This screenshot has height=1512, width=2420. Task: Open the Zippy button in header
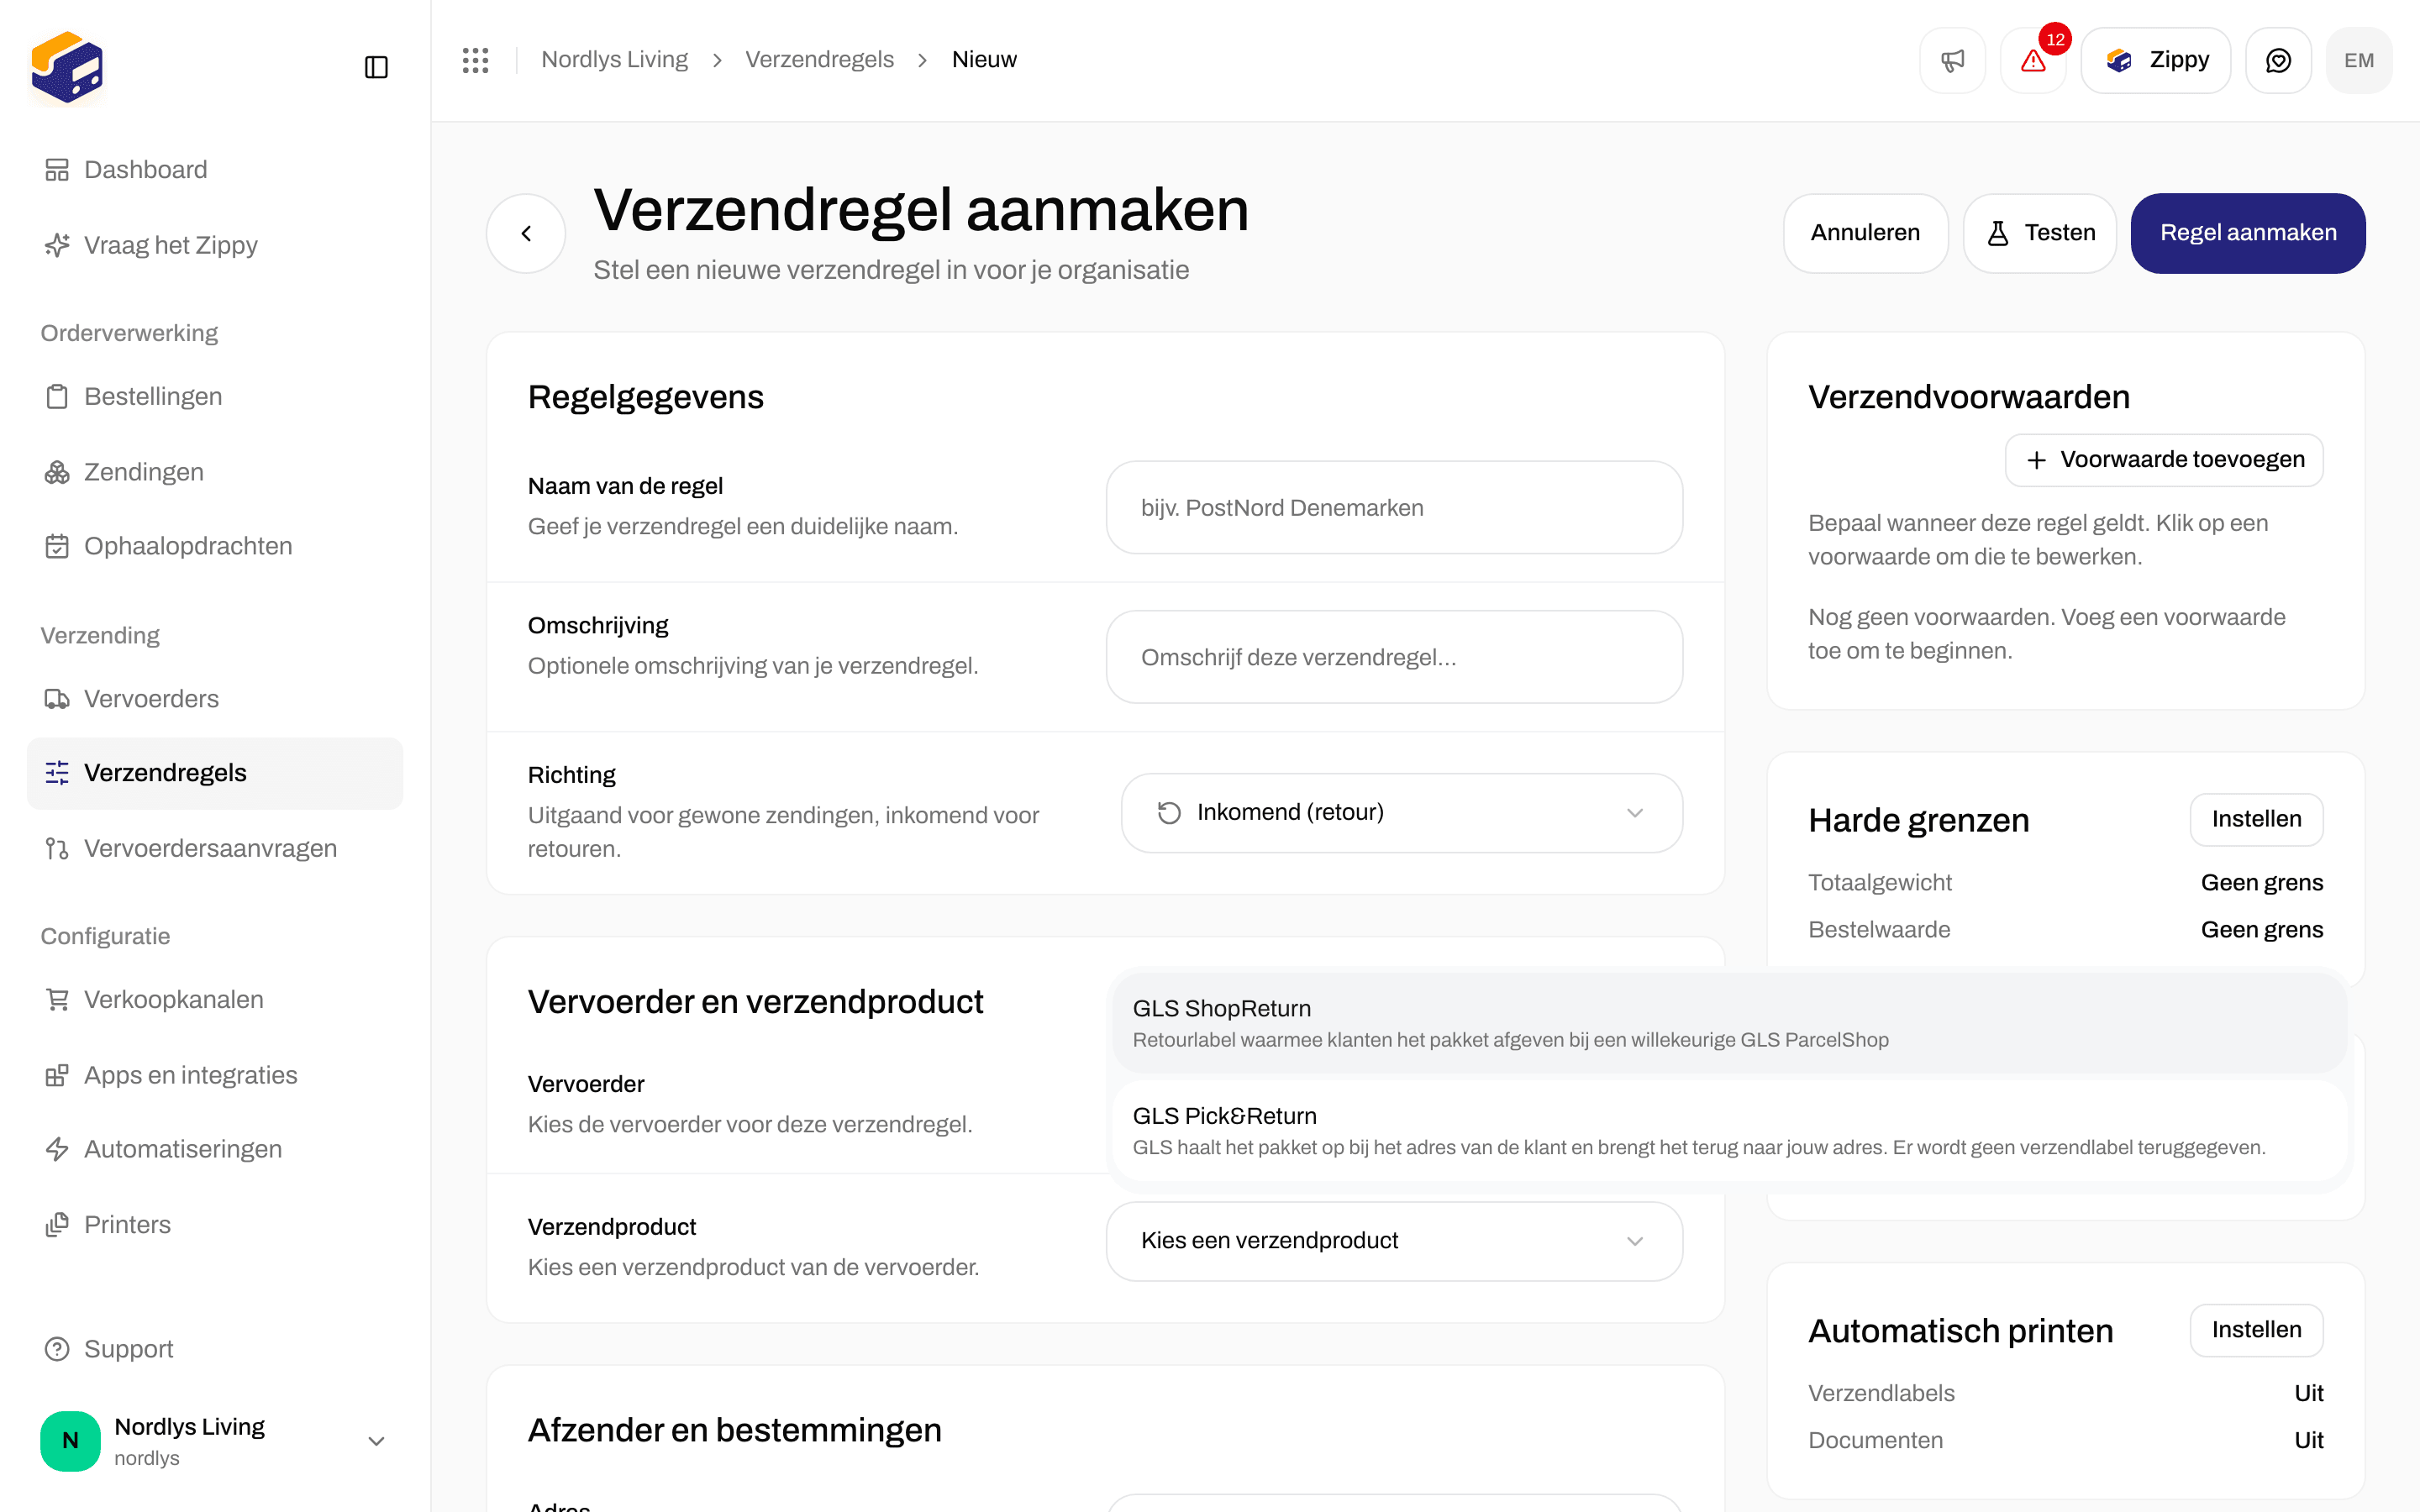2155,60
